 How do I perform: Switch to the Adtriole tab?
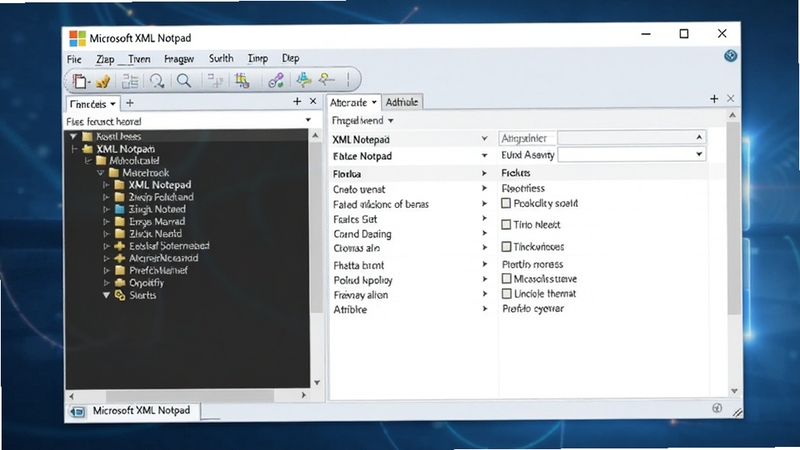coord(402,102)
